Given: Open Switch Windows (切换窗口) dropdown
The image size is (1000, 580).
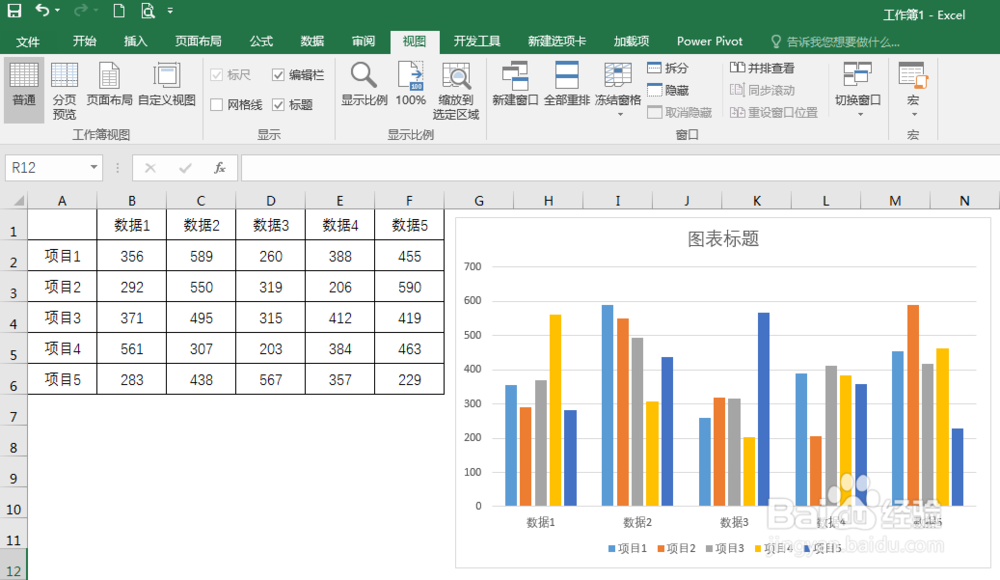Looking at the screenshot, I should 858,89.
